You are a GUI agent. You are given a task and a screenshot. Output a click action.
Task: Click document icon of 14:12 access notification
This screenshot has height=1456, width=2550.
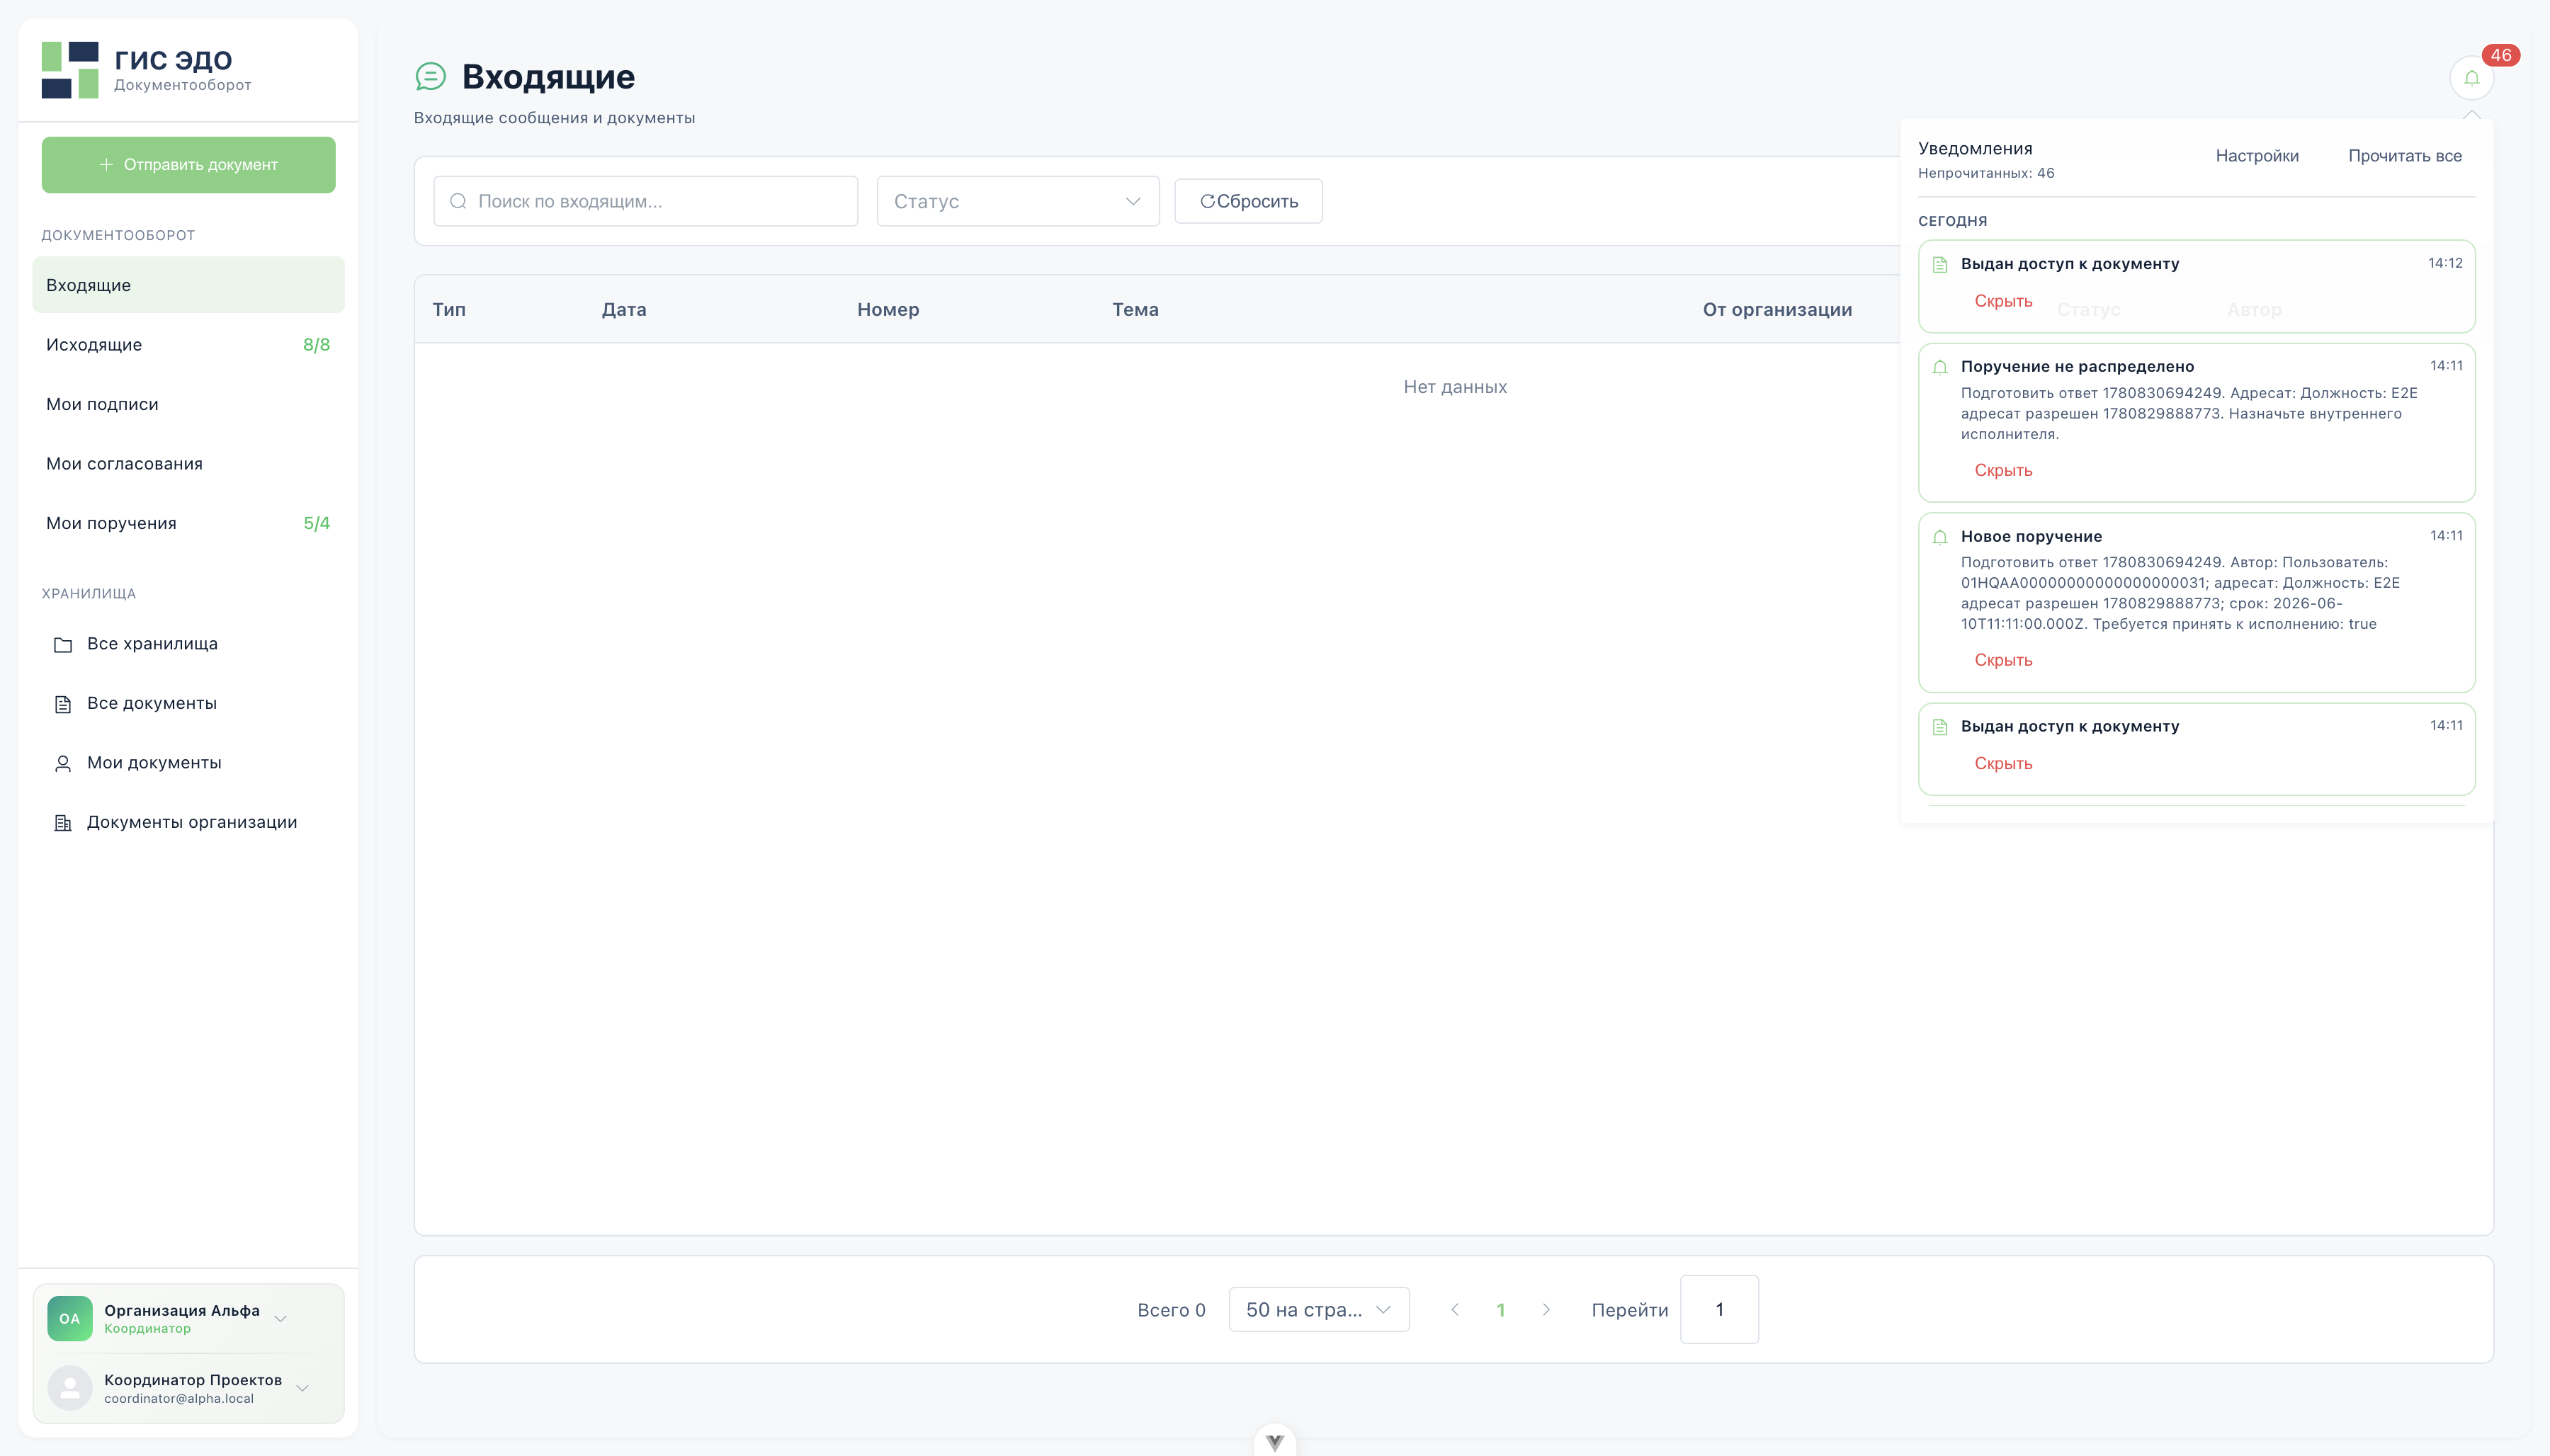[1940, 265]
